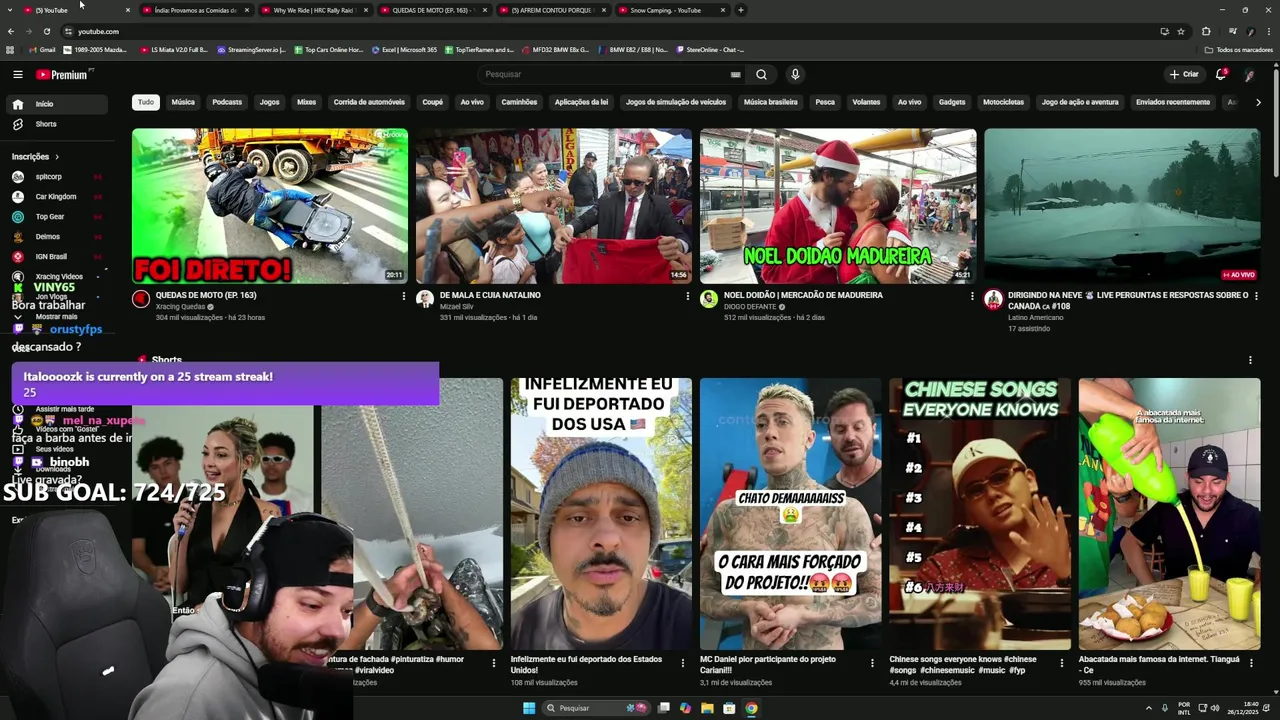Select the Jogos filter chip
1280x720 pixels.
(x=270, y=102)
